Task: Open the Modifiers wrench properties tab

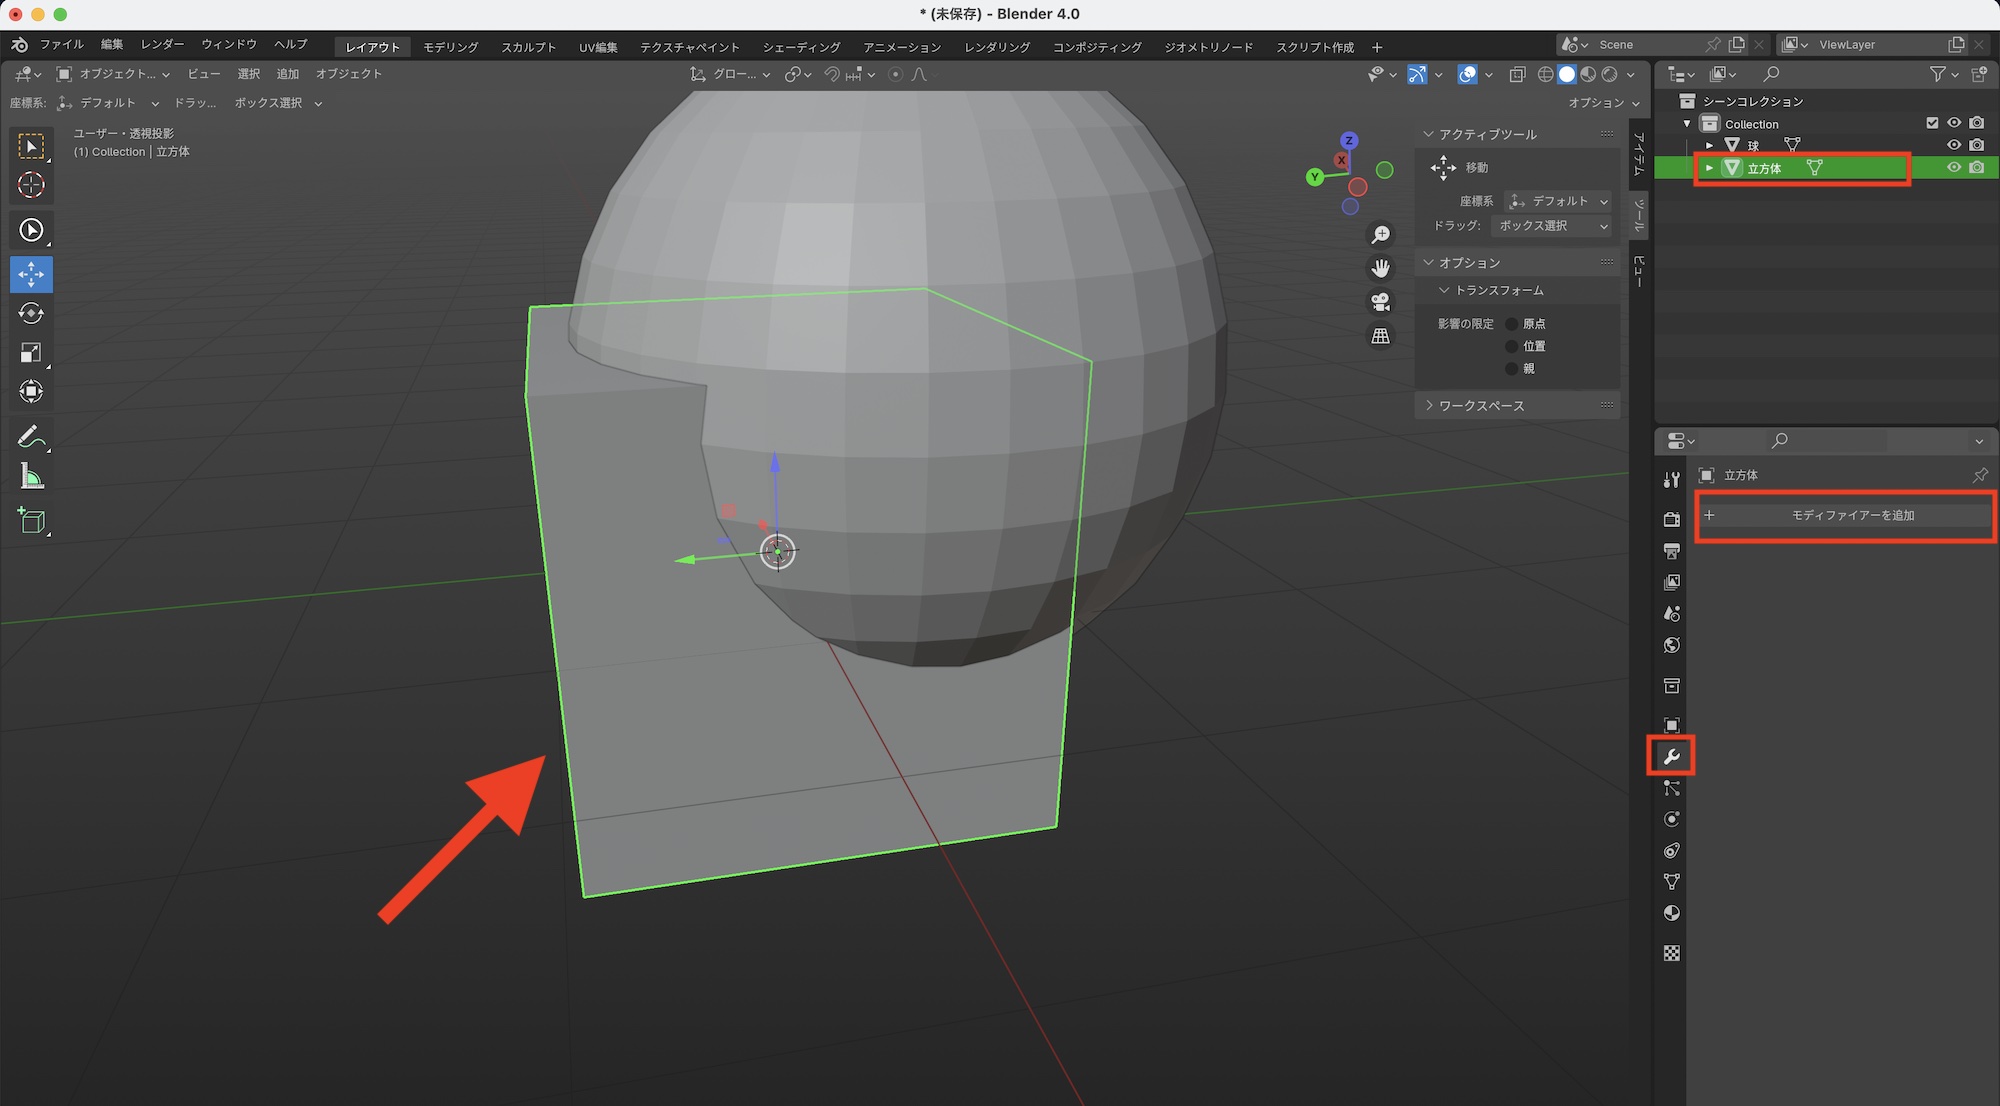Action: pyautogui.click(x=1671, y=756)
